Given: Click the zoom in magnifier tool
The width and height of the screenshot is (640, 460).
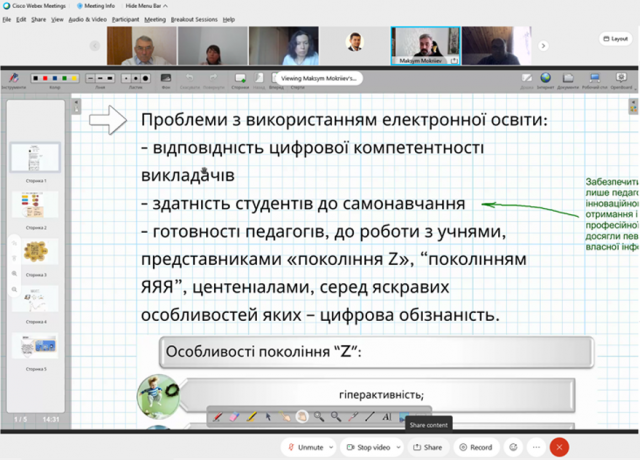Looking at the screenshot, I should pyautogui.click(x=319, y=417).
